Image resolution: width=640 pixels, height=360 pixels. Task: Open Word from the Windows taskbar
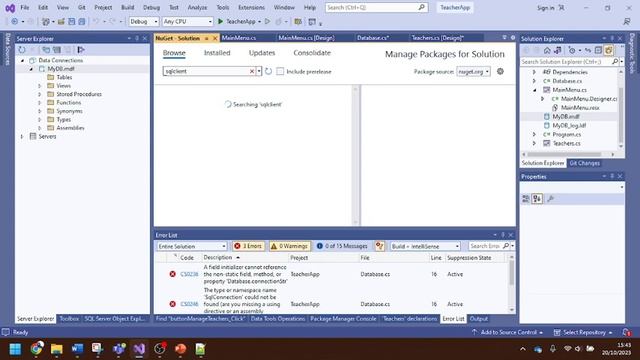coord(77,349)
